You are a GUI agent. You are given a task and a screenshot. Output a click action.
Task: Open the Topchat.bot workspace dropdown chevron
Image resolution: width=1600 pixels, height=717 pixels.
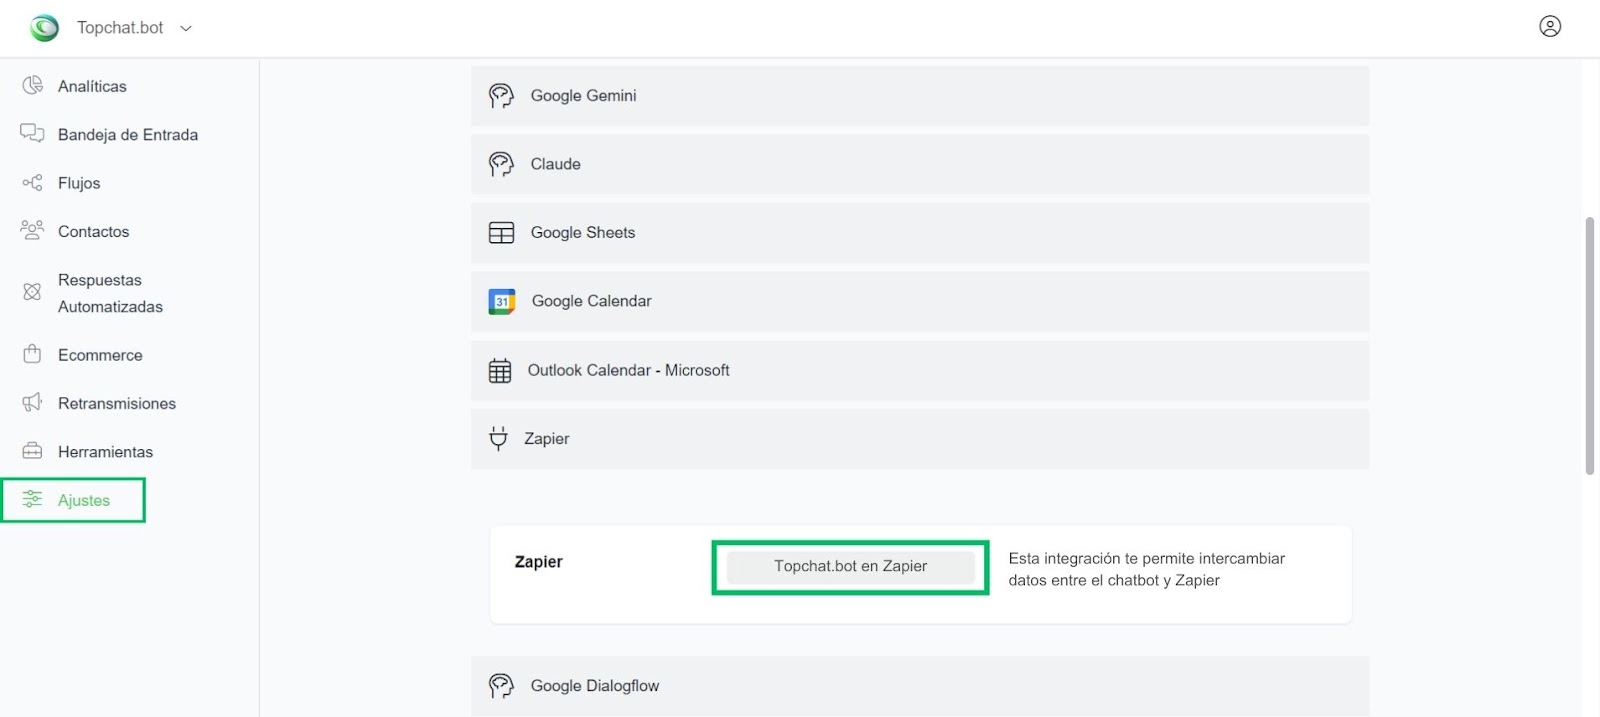(185, 29)
